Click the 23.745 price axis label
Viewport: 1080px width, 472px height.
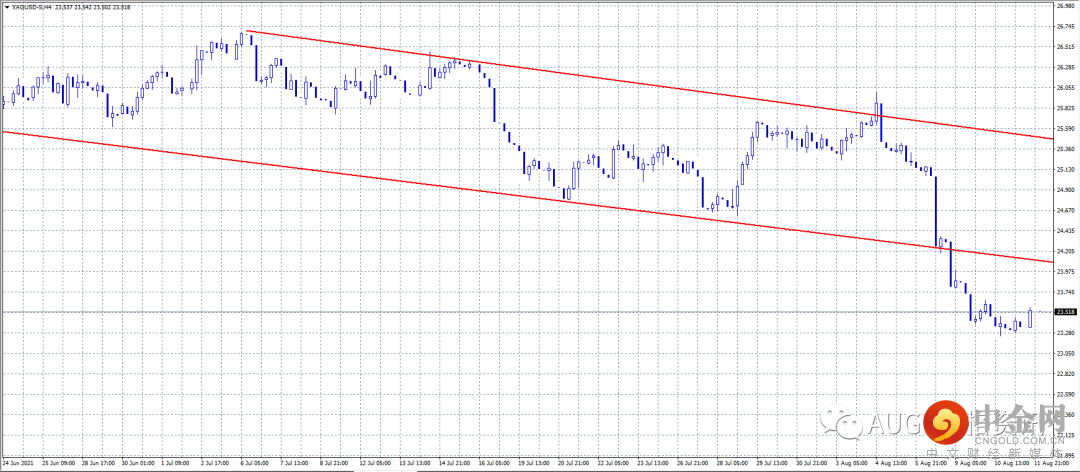point(1066,292)
